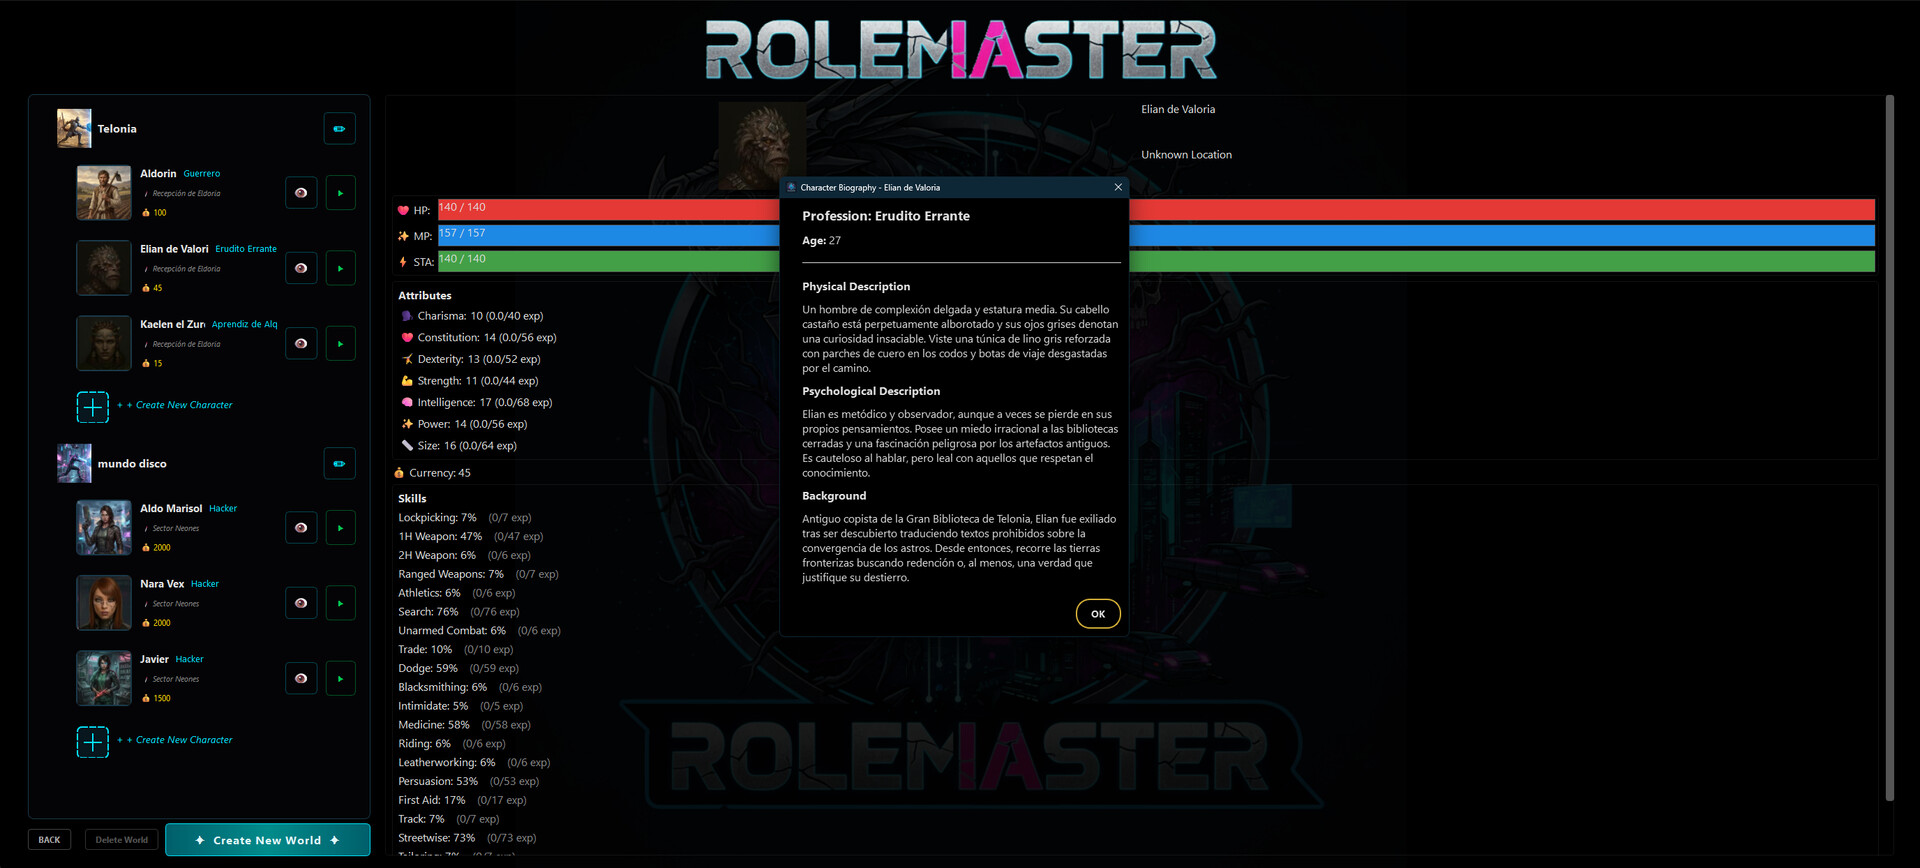This screenshot has width=1920, height=868.
Task: Open Create New Character link in Telonia
Action: coord(175,405)
